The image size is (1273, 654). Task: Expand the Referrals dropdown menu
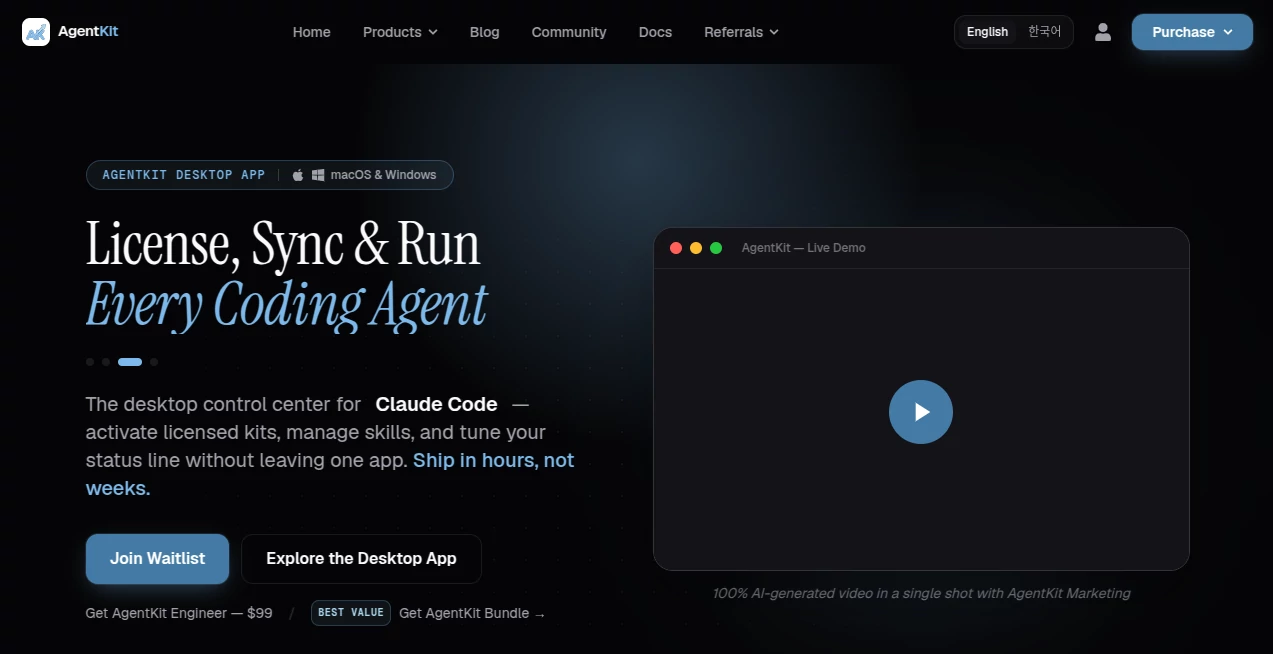[741, 32]
